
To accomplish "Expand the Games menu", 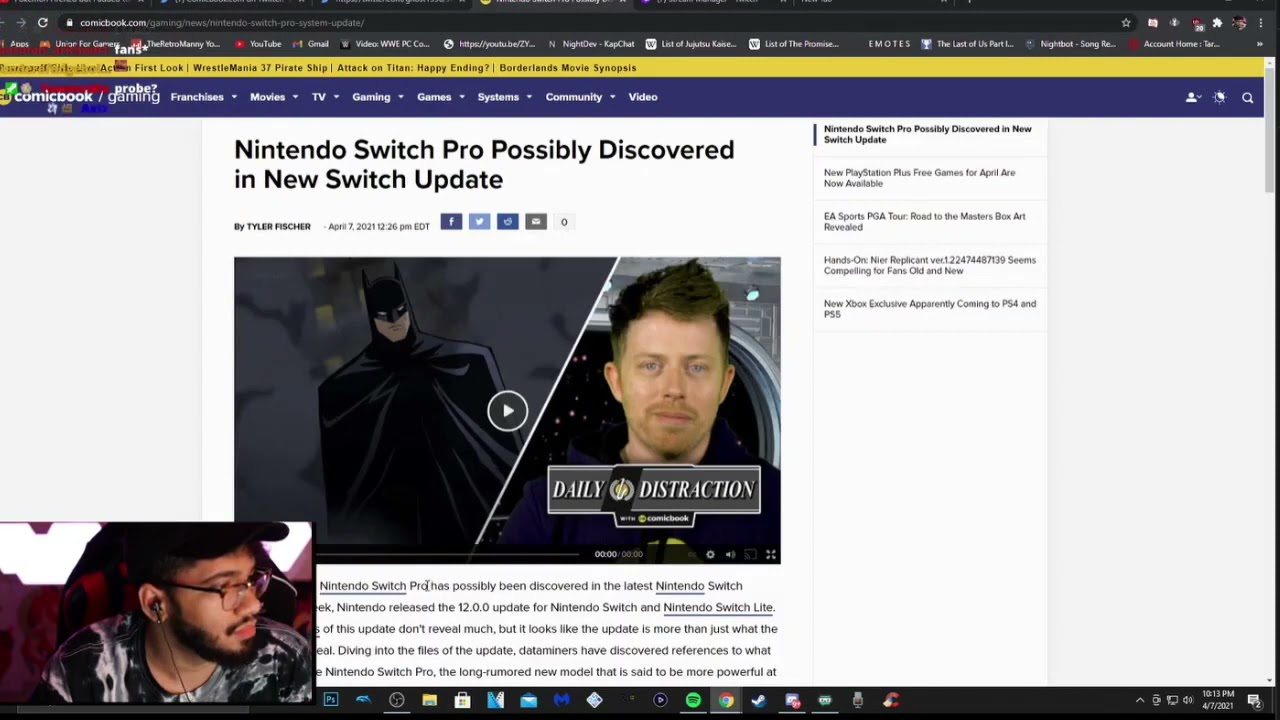I will pyautogui.click(x=440, y=97).
